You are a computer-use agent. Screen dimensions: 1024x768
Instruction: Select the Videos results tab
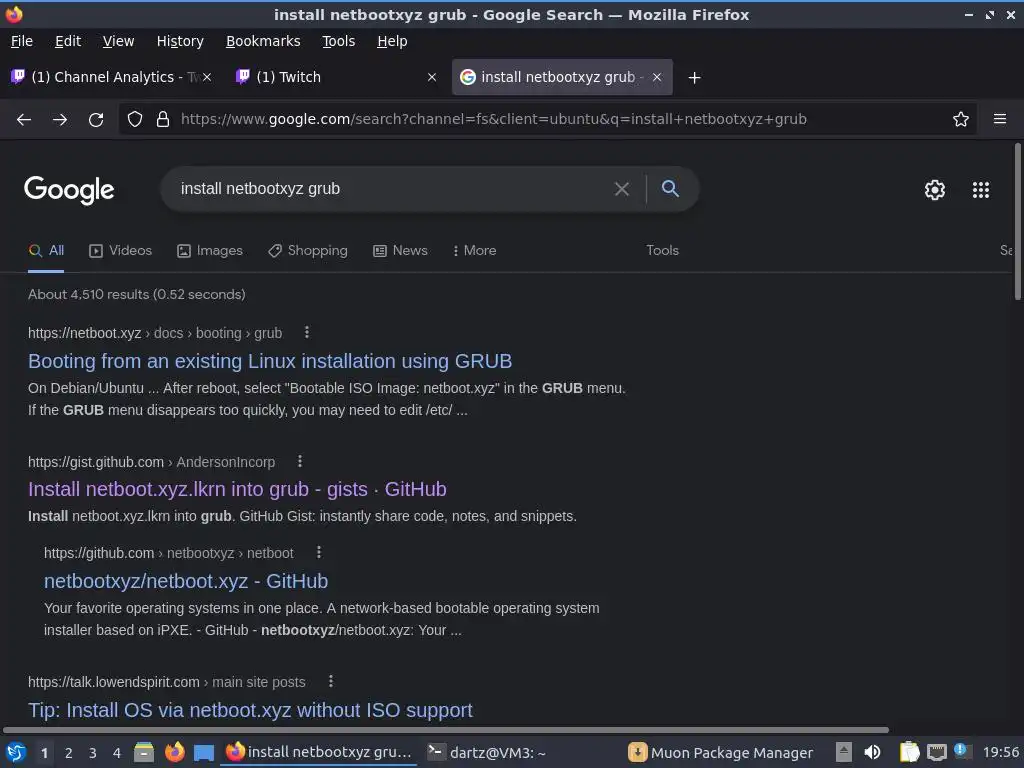pos(120,251)
